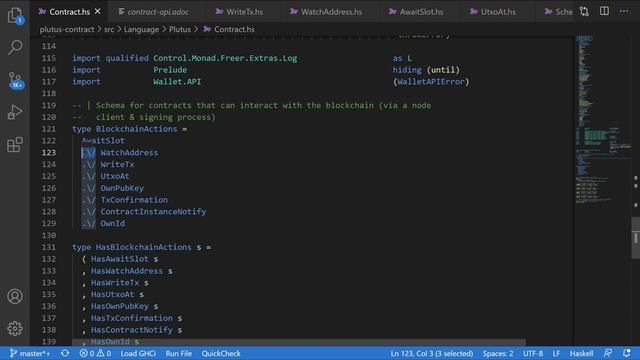The height and width of the screenshot is (360, 640).
Task: Click OwnPubKey on line 126
Action: click(122, 188)
